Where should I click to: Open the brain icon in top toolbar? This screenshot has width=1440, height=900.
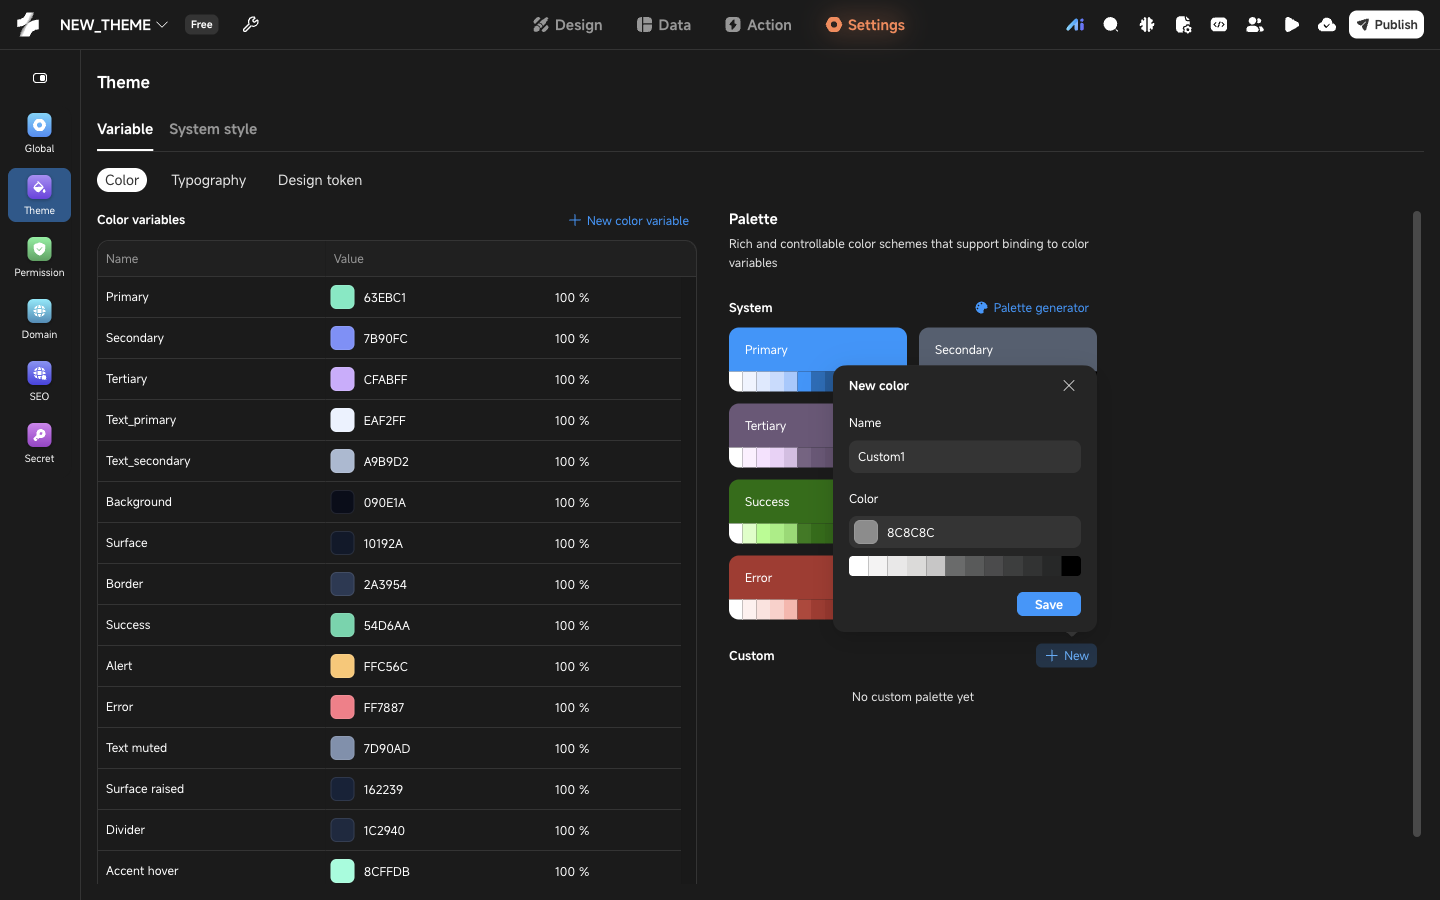1147,25
